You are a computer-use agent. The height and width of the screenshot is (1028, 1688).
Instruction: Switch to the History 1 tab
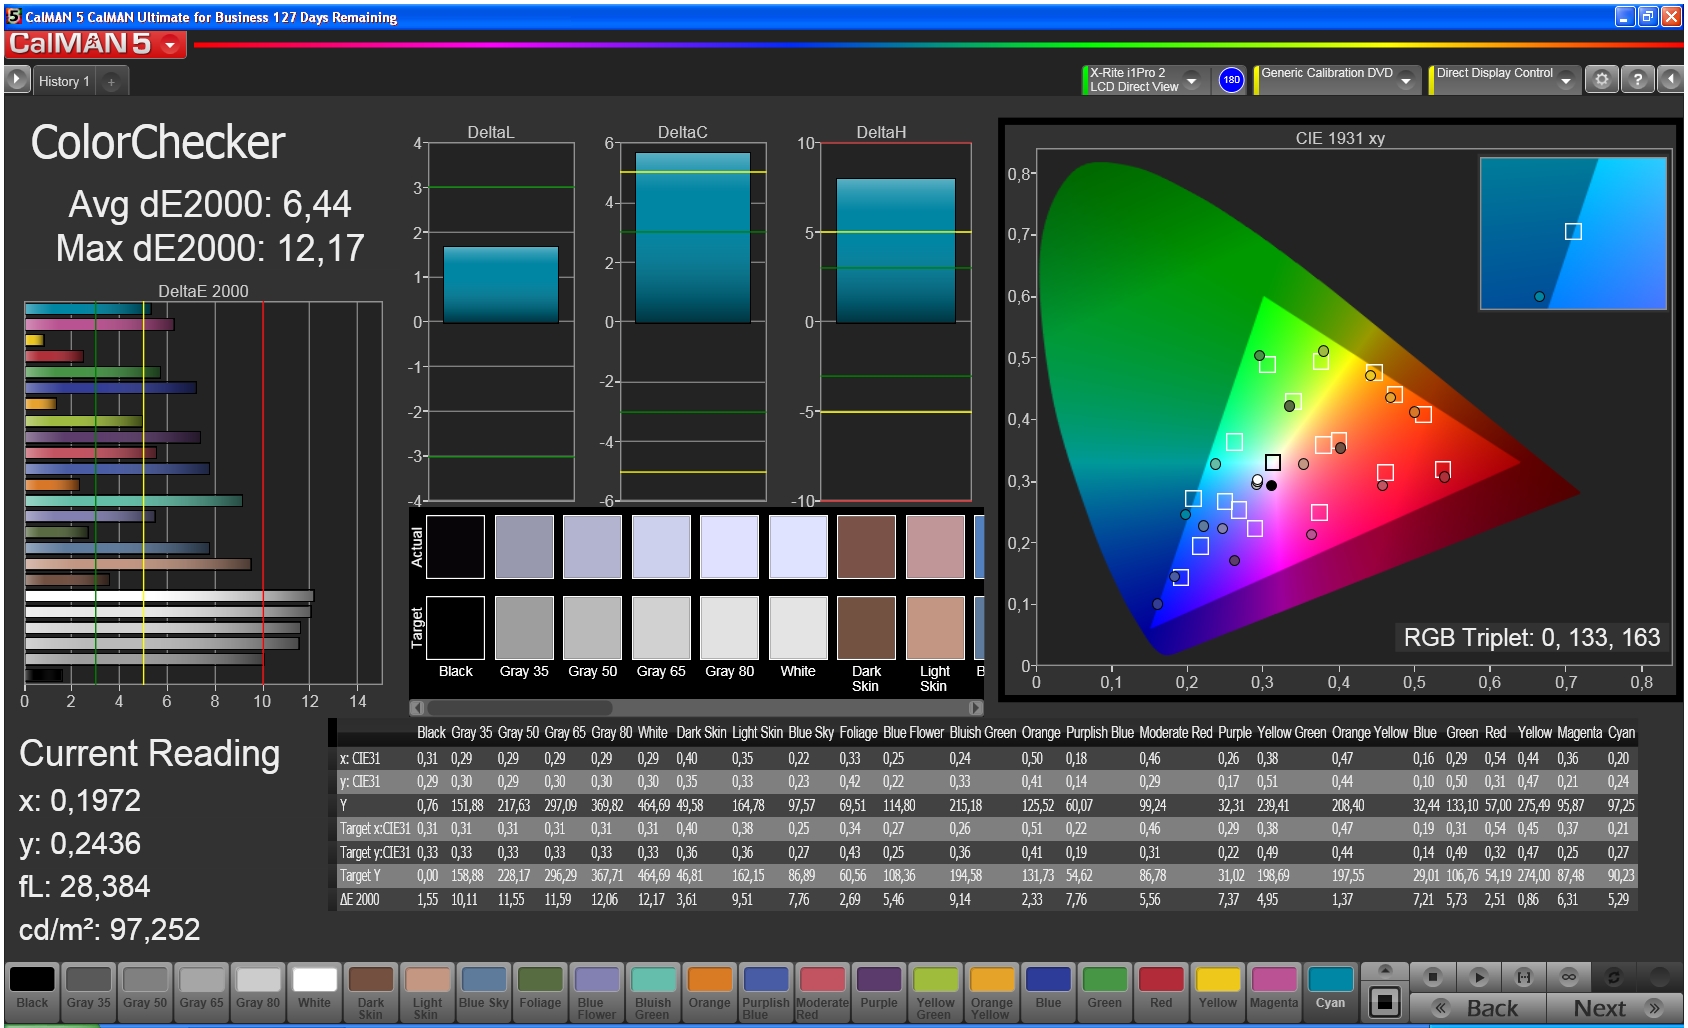click(x=64, y=82)
